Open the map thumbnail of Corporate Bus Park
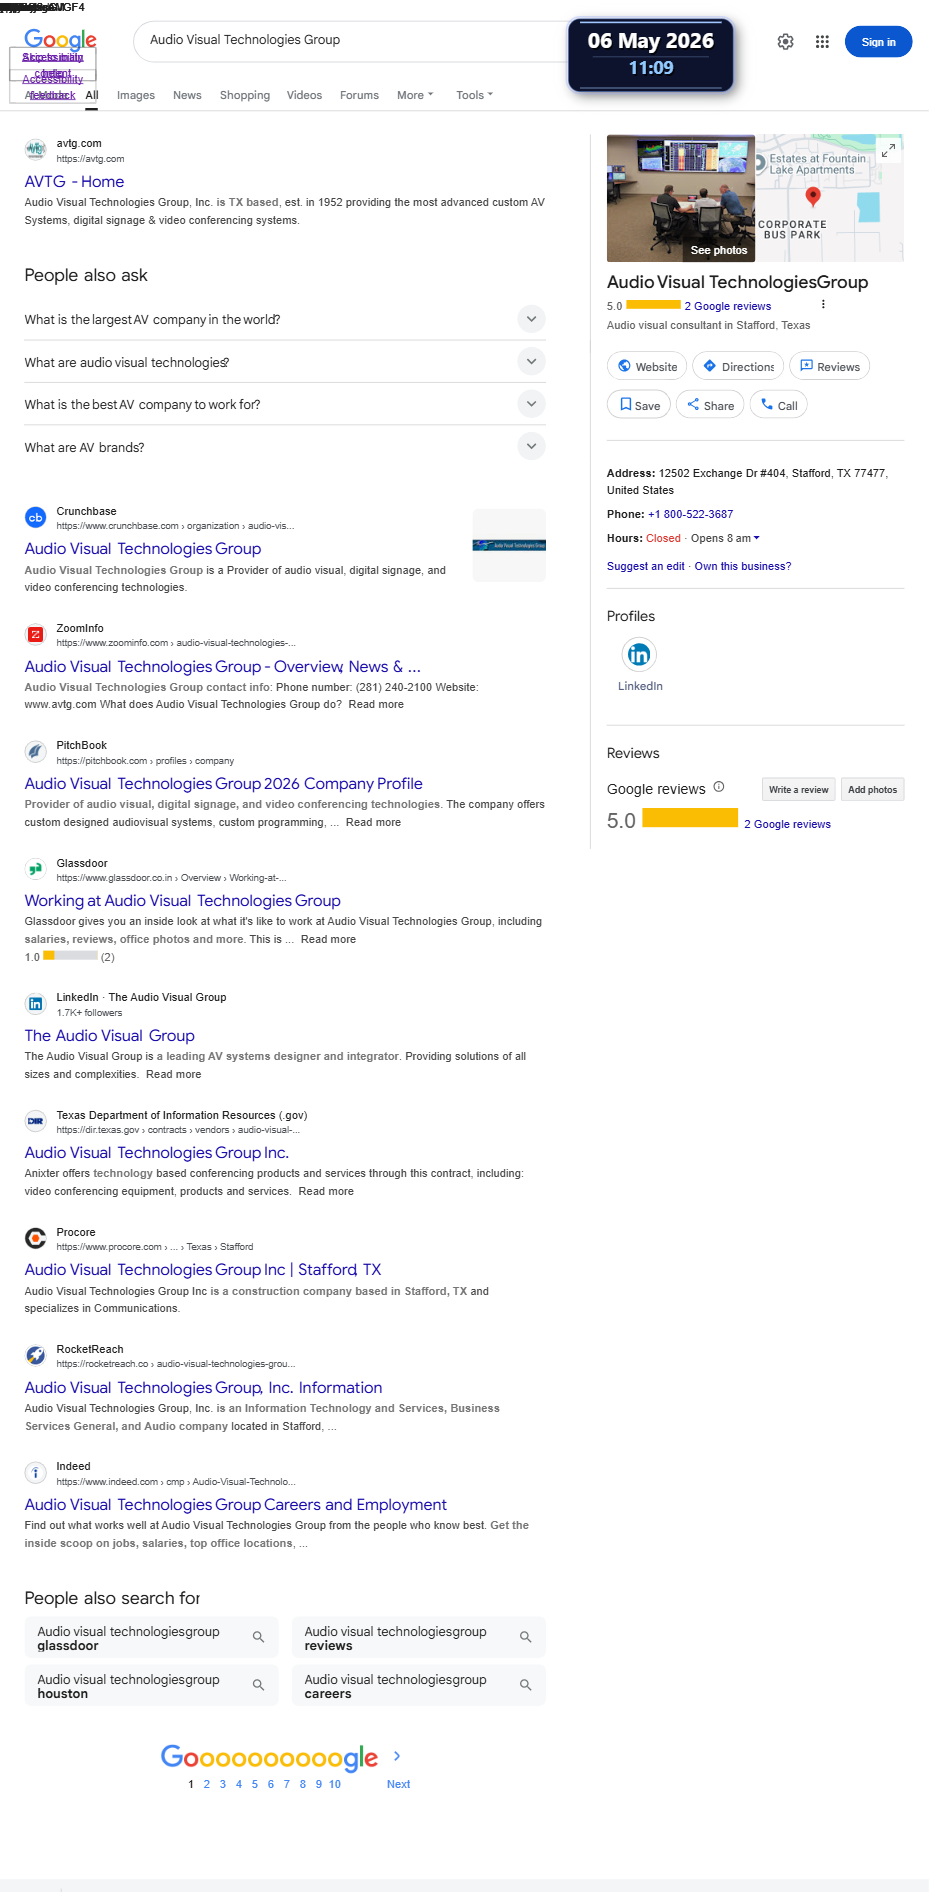Viewport: 940px width, 1892px height. pos(830,198)
